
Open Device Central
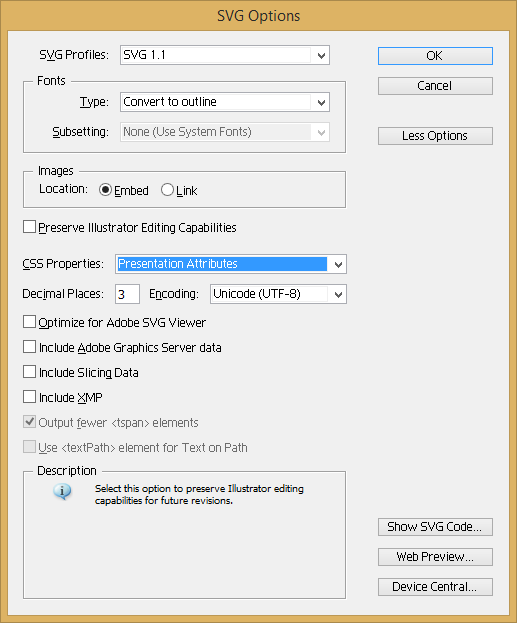tap(435, 587)
